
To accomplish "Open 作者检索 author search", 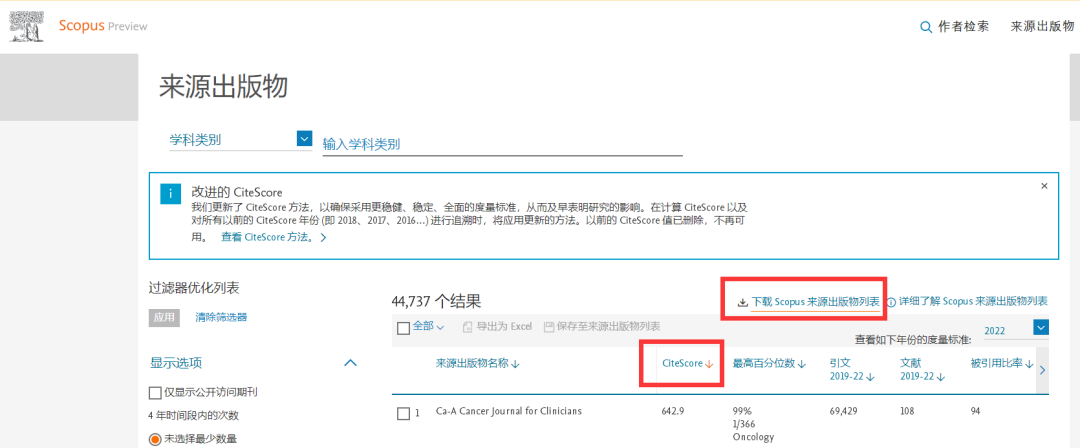I will (964, 27).
